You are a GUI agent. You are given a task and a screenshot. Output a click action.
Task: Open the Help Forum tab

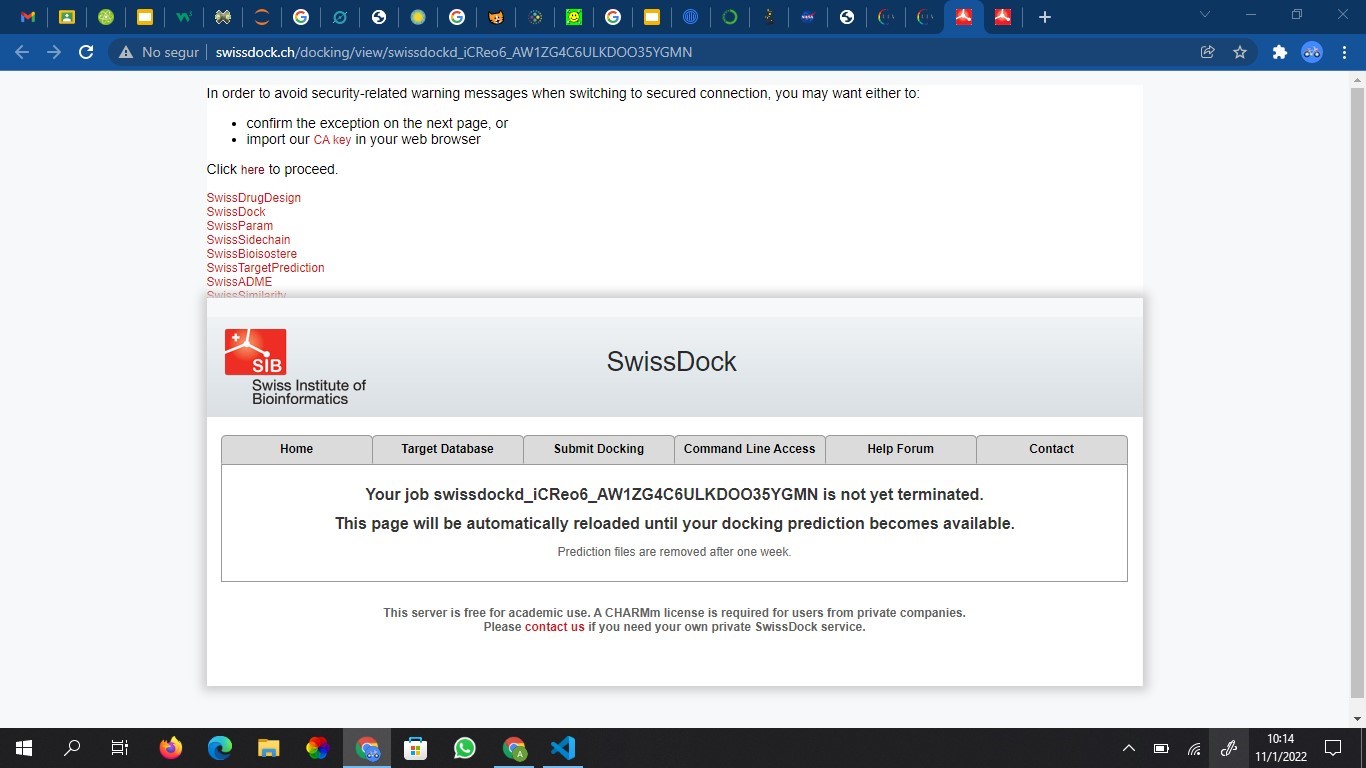click(900, 449)
